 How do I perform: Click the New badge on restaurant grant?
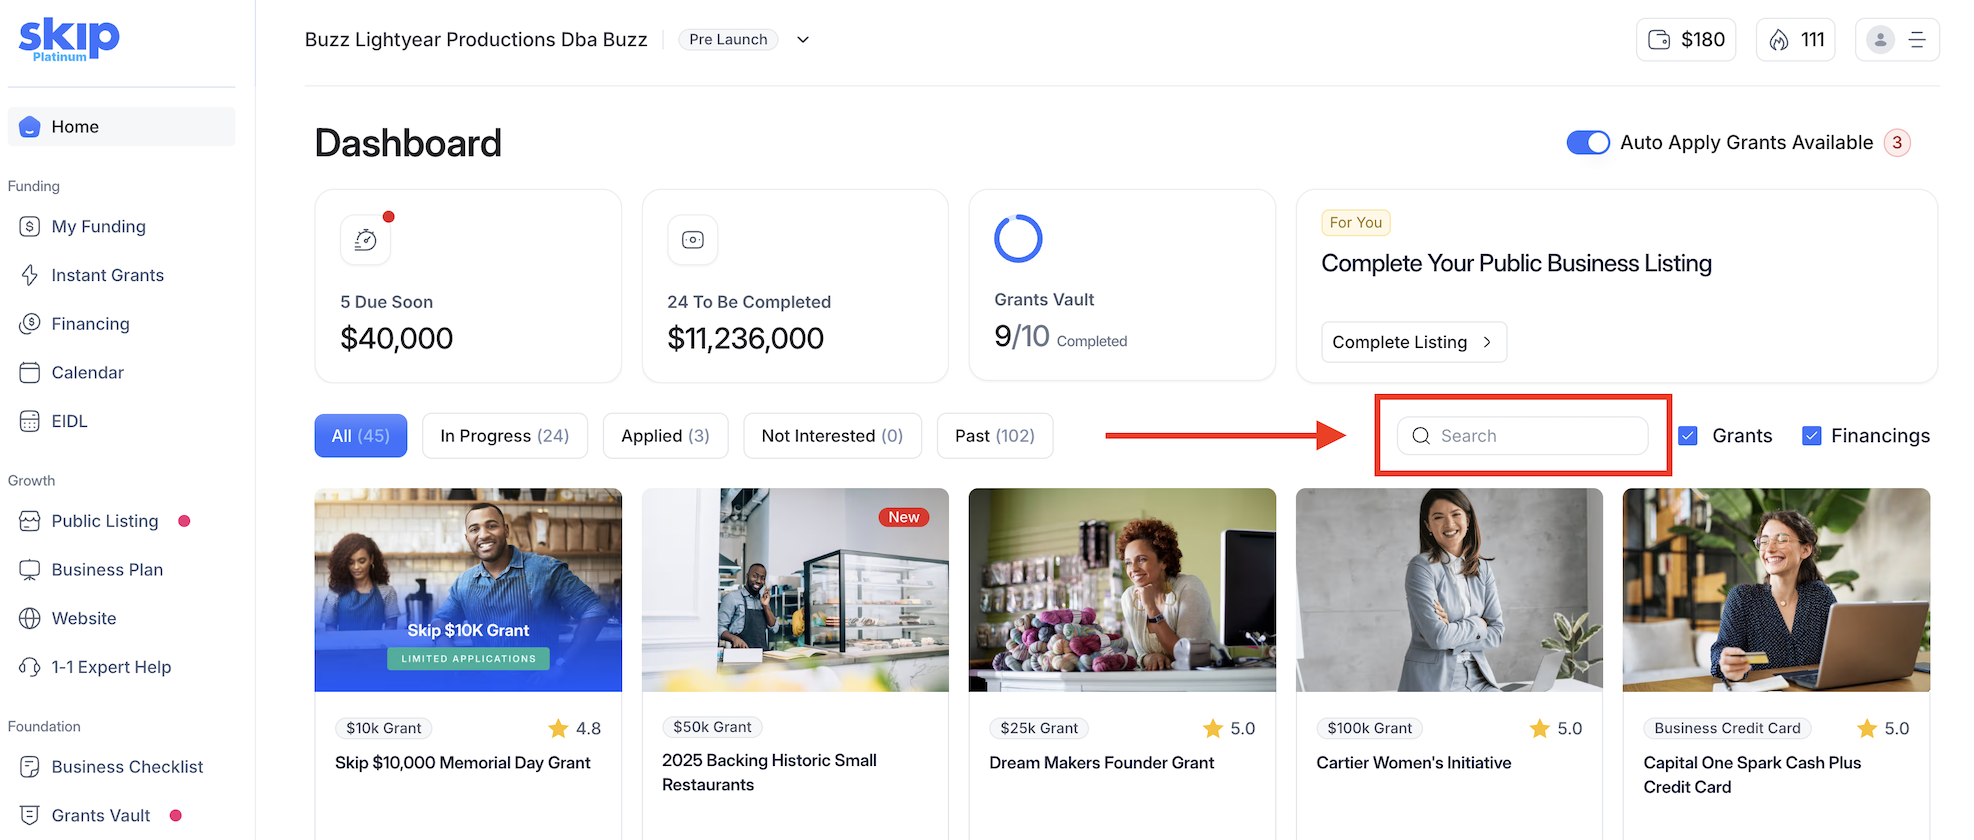(x=904, y=517)
